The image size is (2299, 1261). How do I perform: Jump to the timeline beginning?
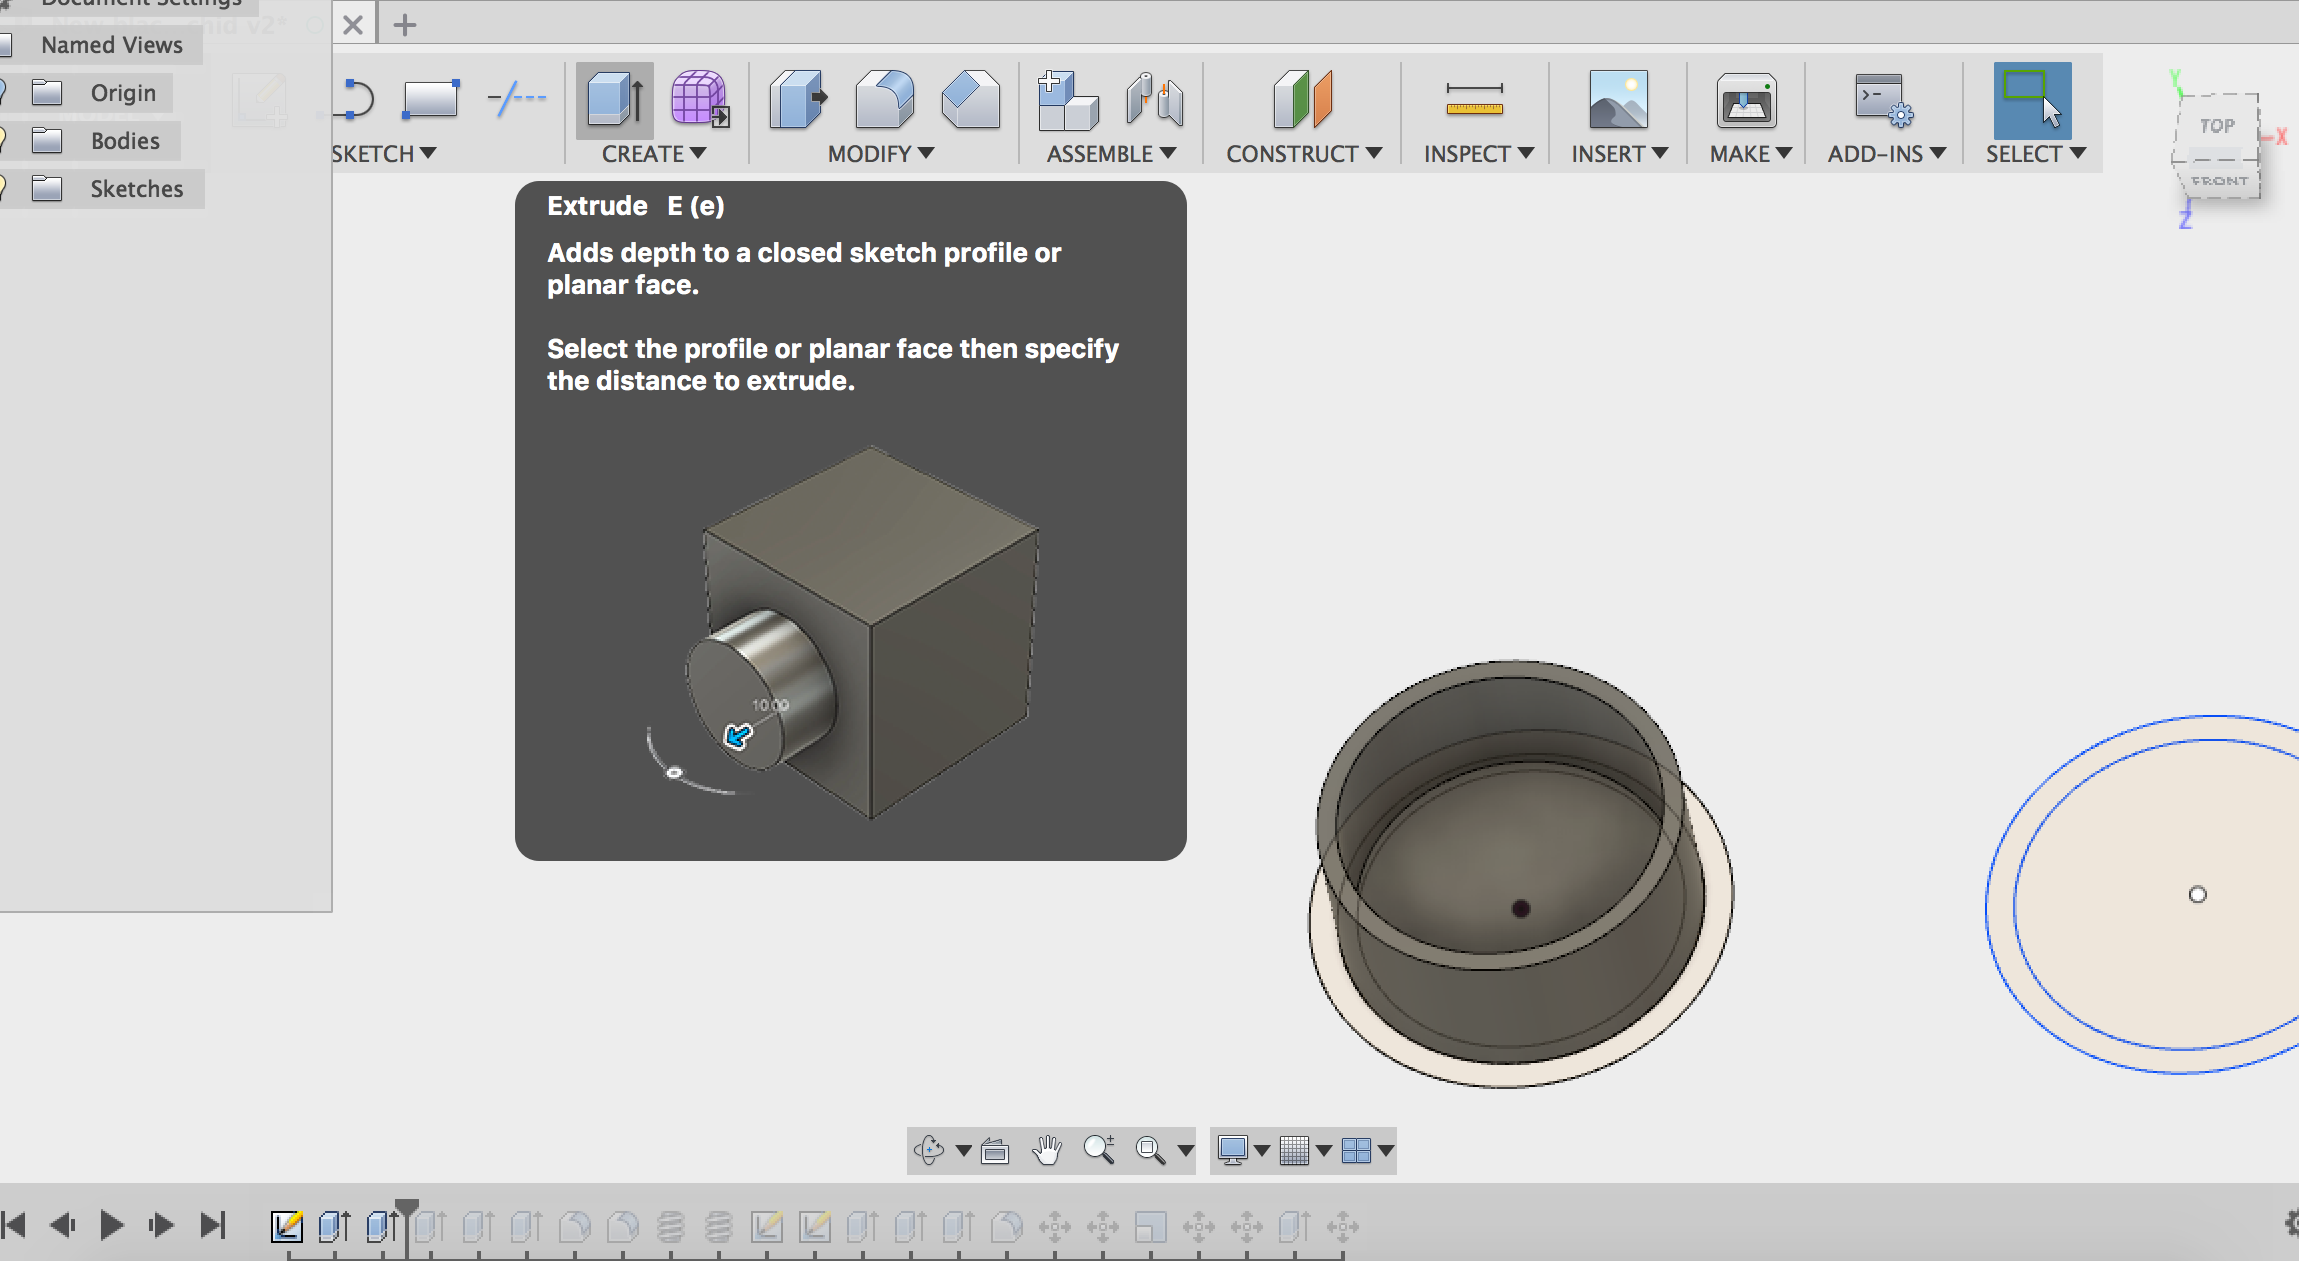(14, 1225)
